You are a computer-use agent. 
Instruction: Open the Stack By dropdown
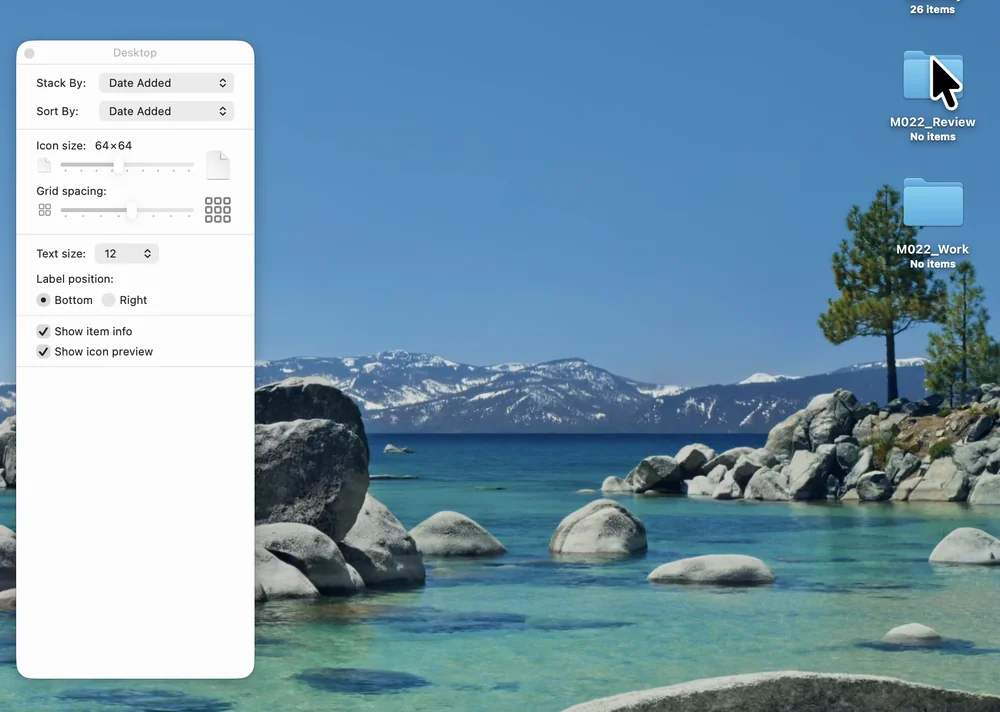pos(166,83)
